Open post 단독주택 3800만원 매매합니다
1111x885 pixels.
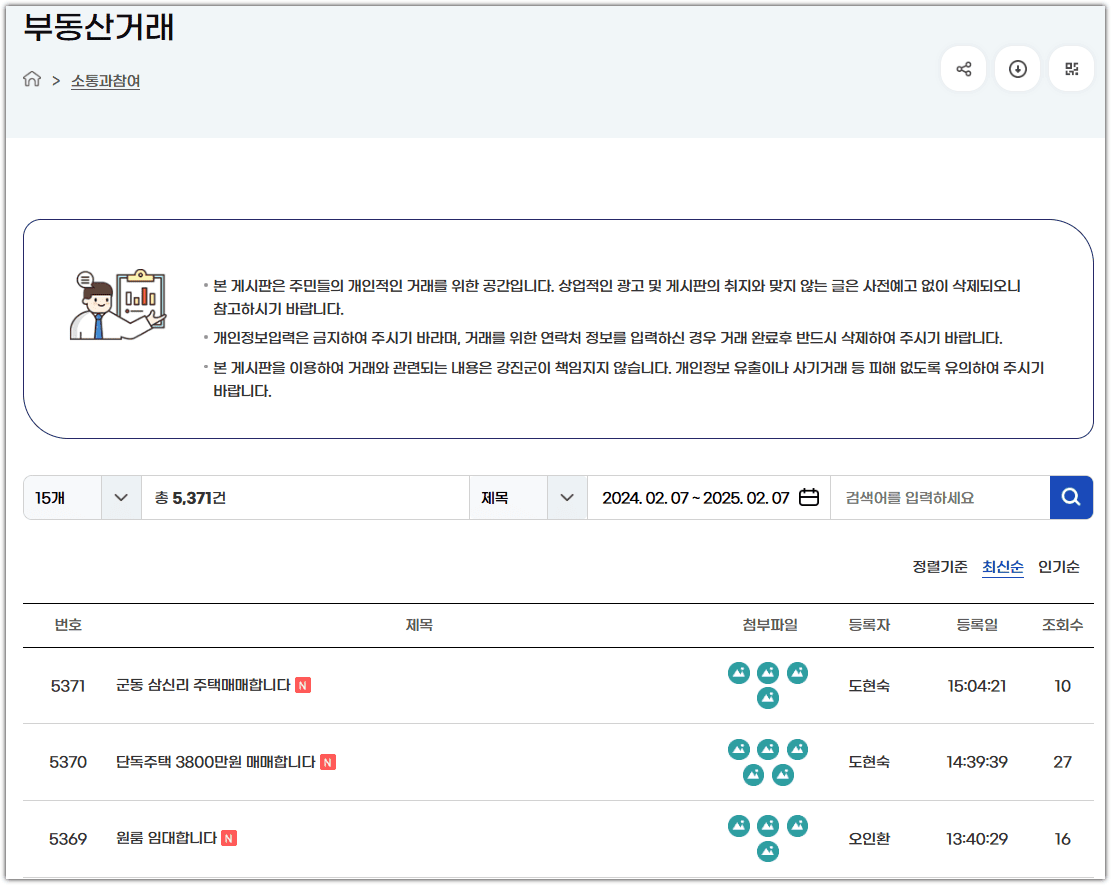point(213,761)
